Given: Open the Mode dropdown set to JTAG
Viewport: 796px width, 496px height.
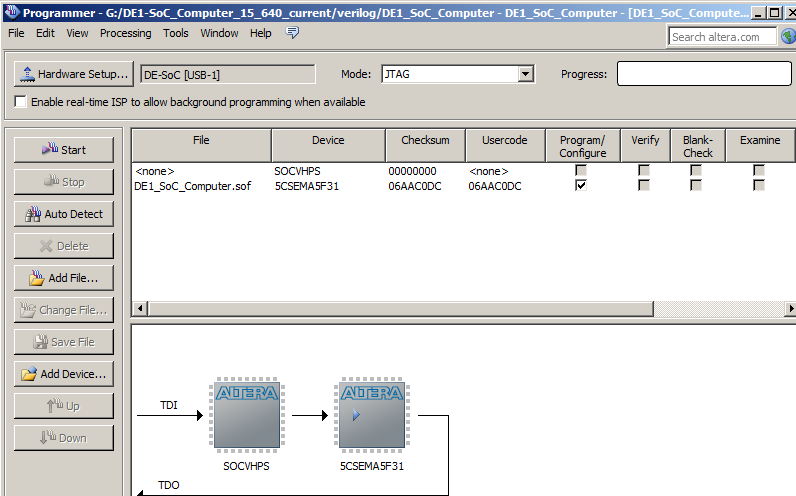Looking at the screenshot, I should 525,74.
